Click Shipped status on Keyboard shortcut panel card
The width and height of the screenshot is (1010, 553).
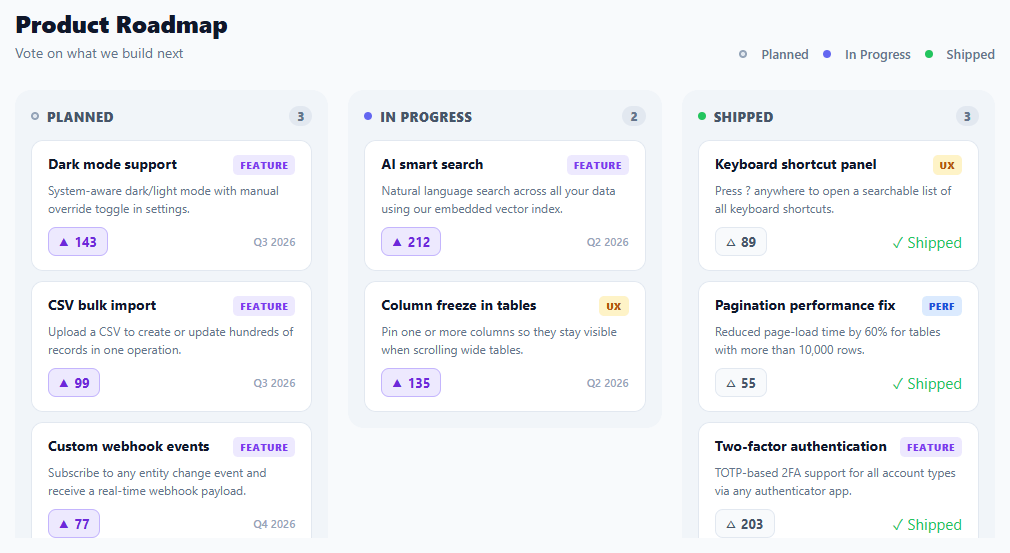(x=927, y=243)
